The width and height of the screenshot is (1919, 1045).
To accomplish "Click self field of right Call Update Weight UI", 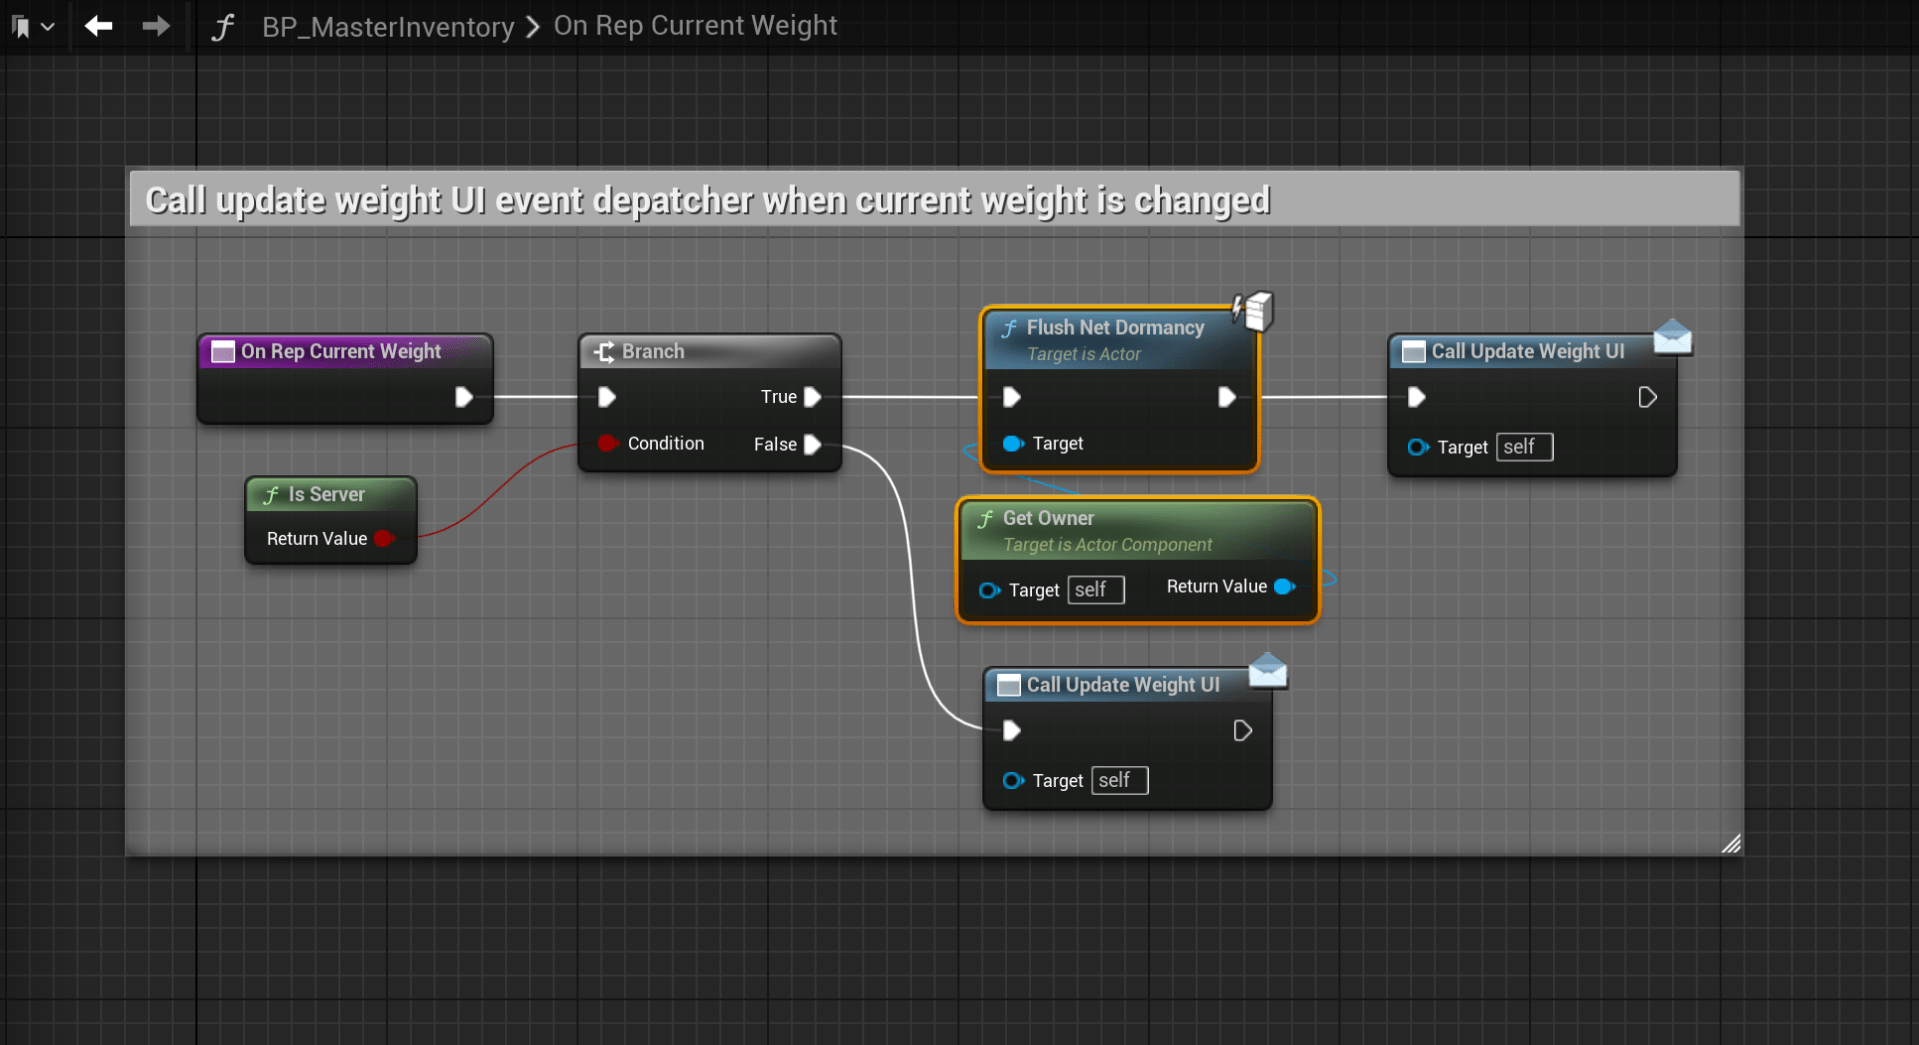I will pyautogui.click(x=1524, y=447).
